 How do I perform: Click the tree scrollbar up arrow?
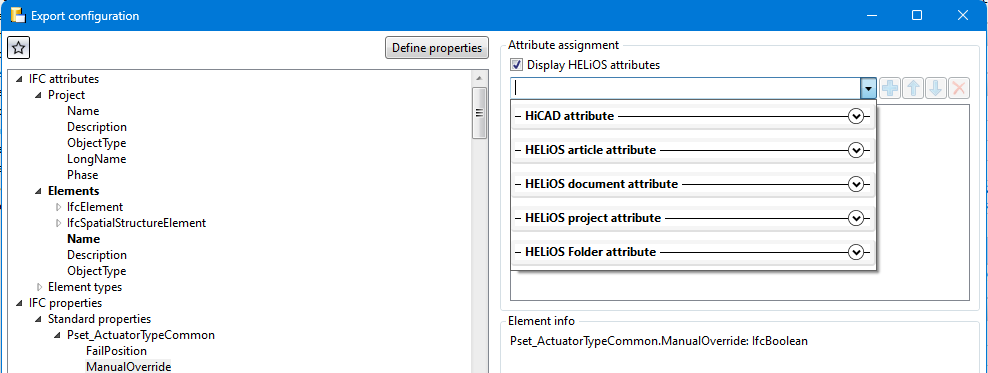pos(479,78)
